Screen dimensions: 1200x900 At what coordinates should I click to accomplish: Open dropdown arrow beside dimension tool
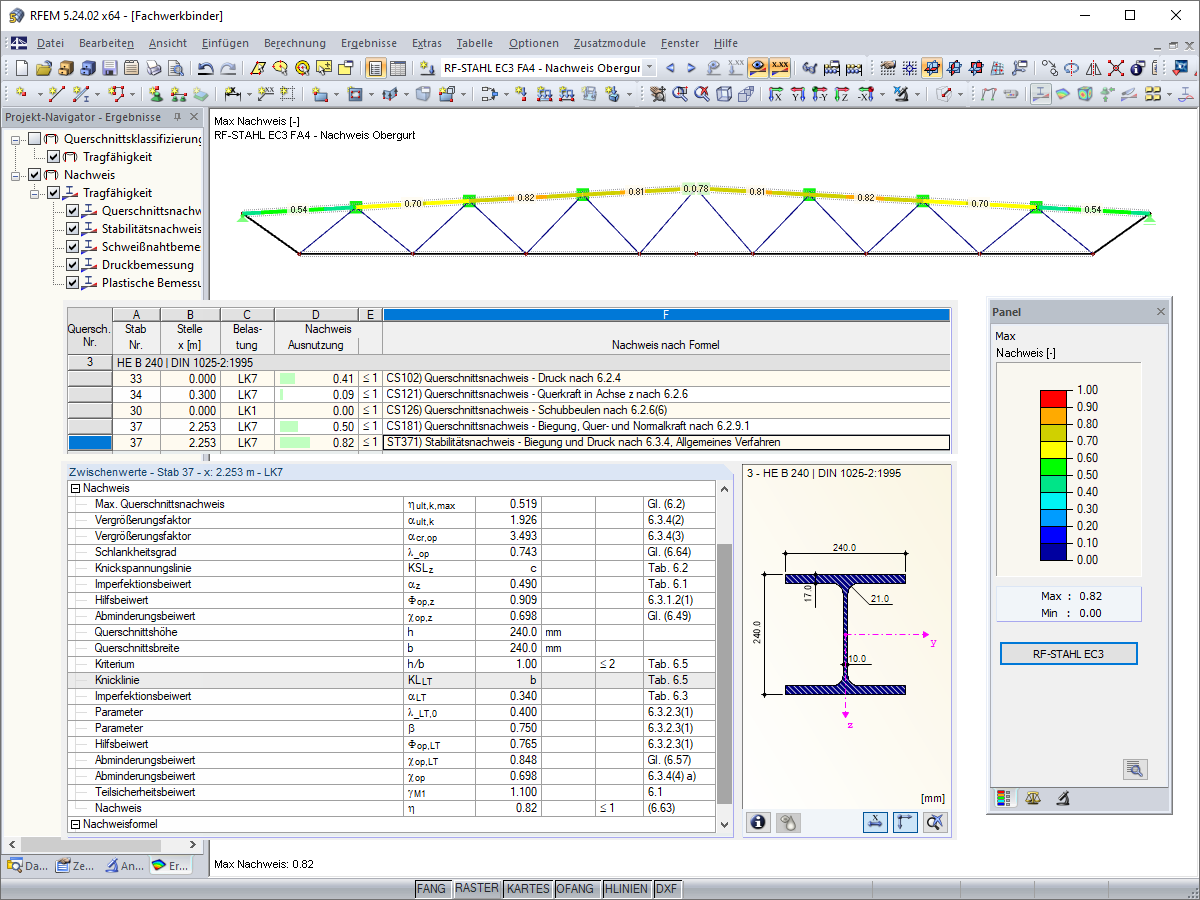pos(247,94)
